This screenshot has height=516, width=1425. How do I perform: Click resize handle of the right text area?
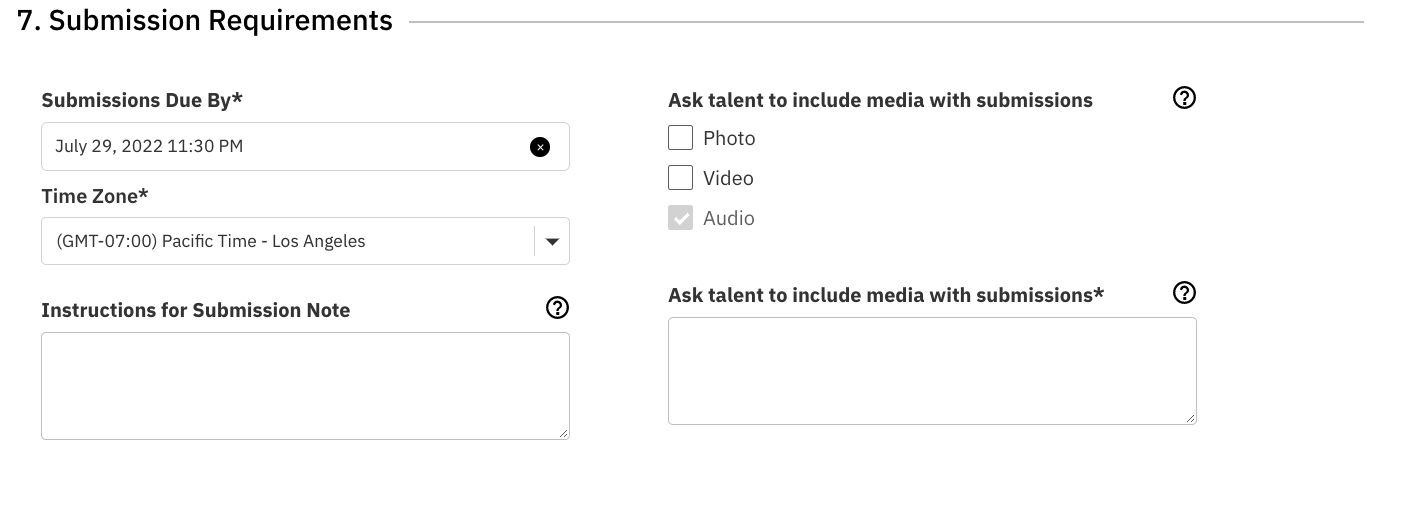[1191, 418]
